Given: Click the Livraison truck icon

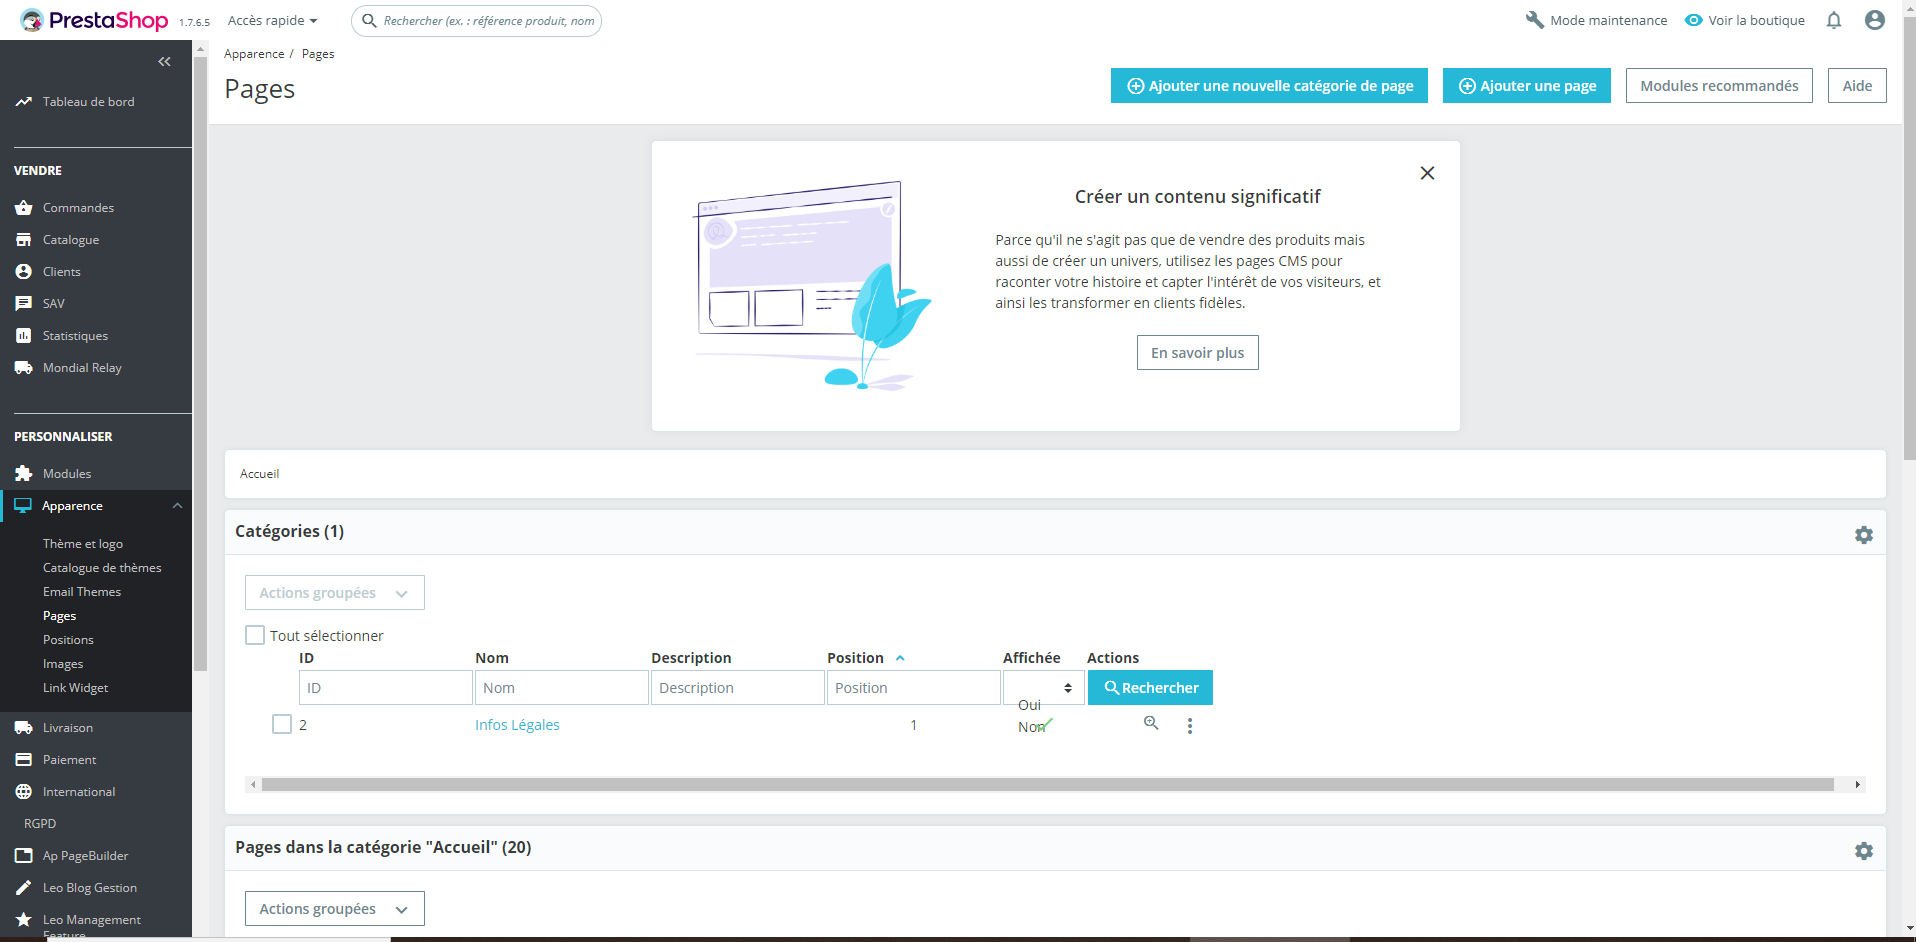Looking at the screenshot, I should 24,728.
